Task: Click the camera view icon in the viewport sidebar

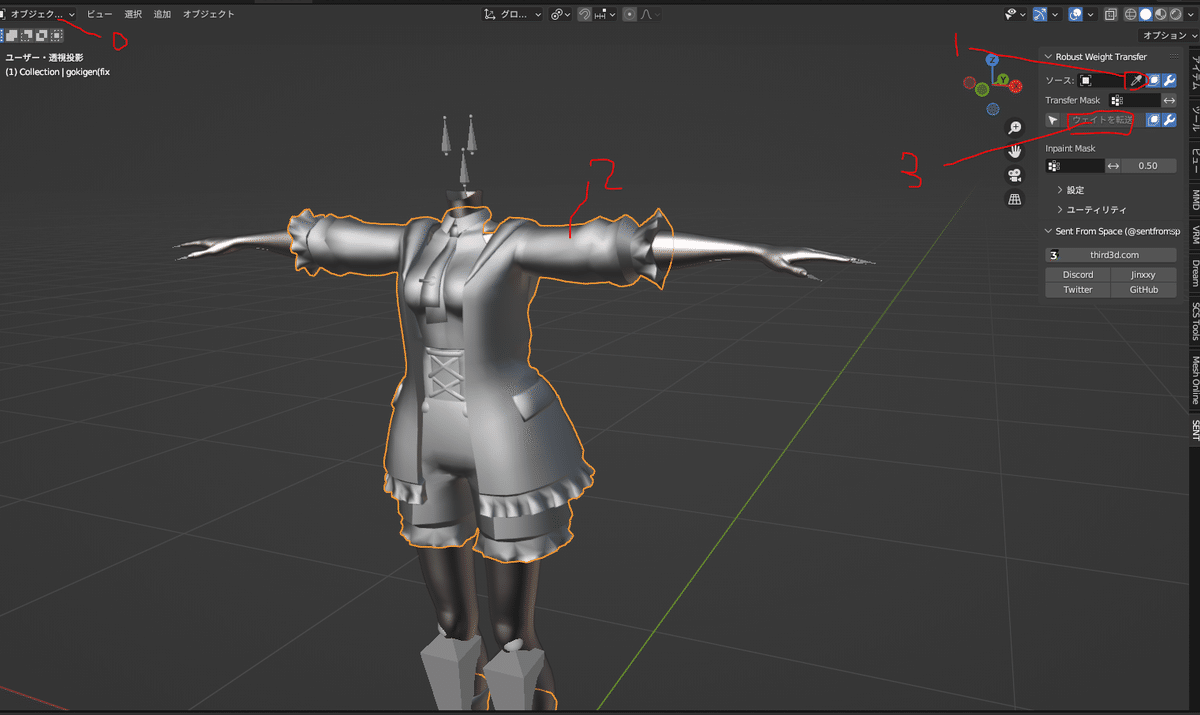Action: click(1014, 175)
